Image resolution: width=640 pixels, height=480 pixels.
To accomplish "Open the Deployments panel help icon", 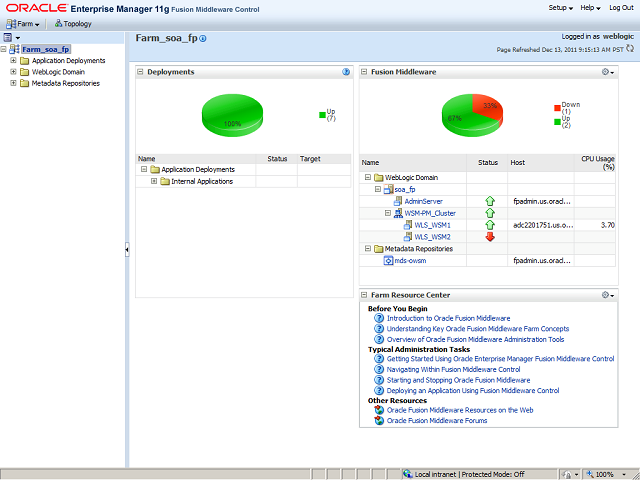I will point(346,72).
